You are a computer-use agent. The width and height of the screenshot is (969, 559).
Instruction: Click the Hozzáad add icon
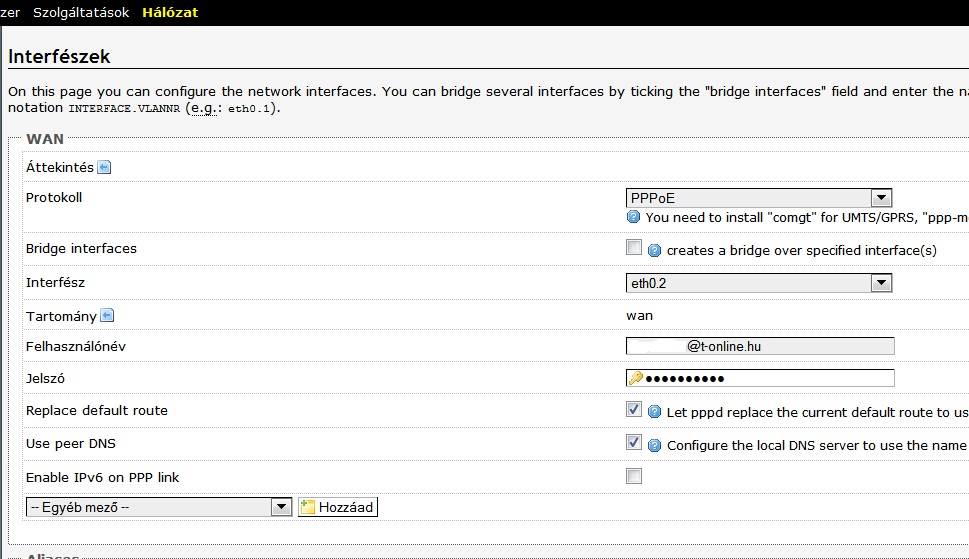coord(308,507)
